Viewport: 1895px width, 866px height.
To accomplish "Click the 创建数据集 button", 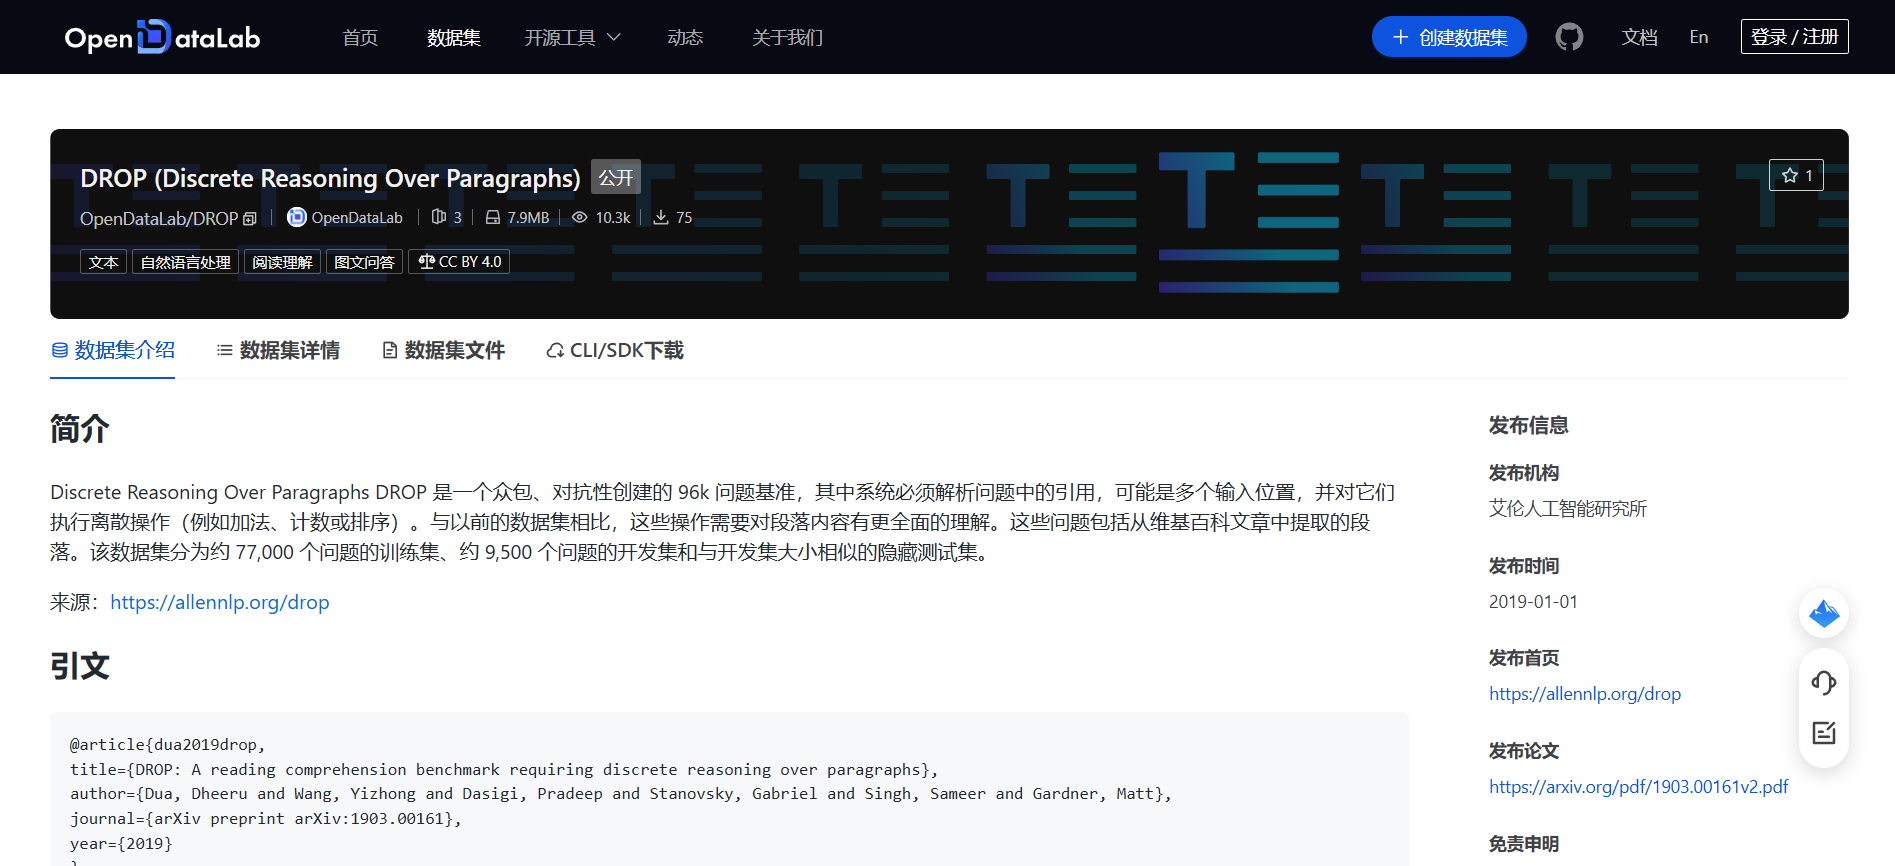I will (x=1449, y=37).
